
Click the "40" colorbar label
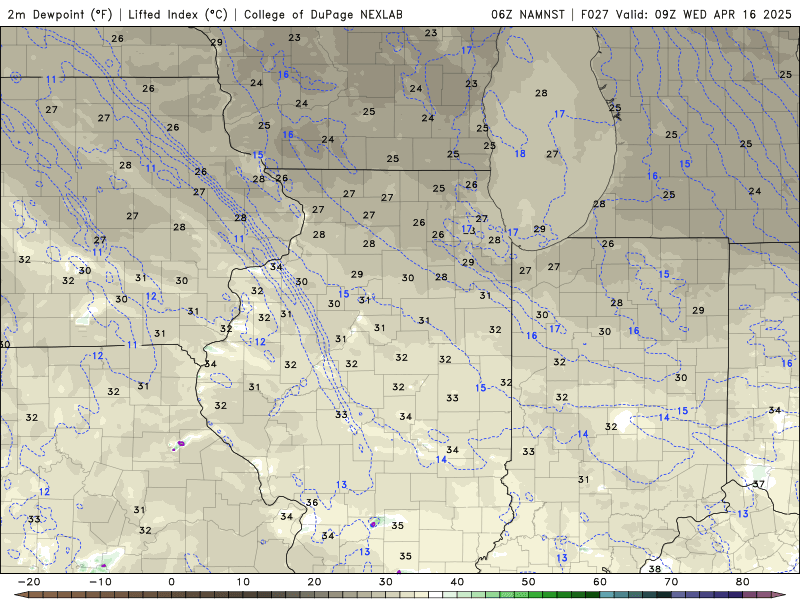pos(457,582)
